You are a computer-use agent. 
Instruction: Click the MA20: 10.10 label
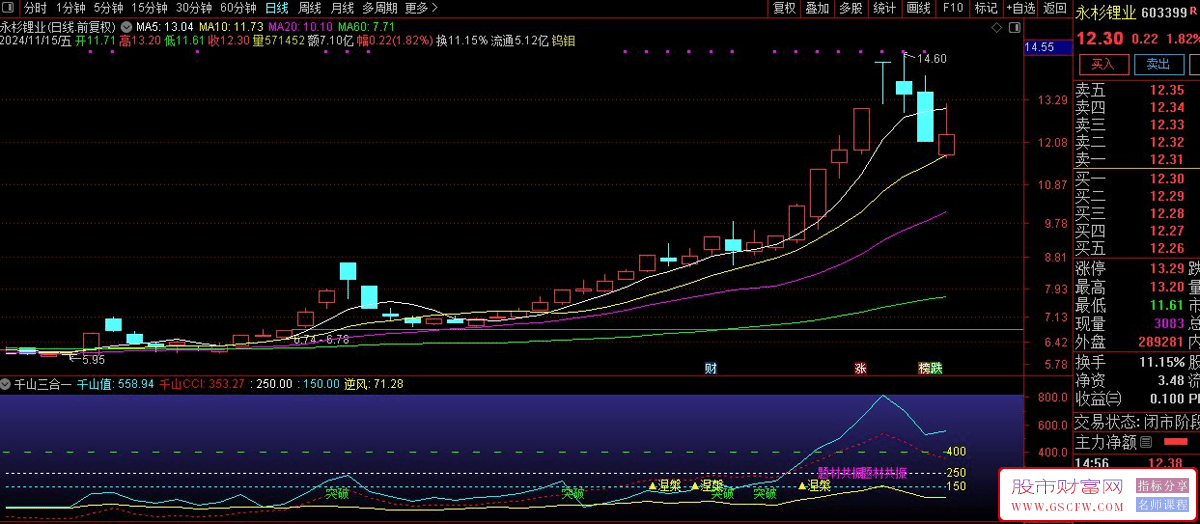(300, 26)
